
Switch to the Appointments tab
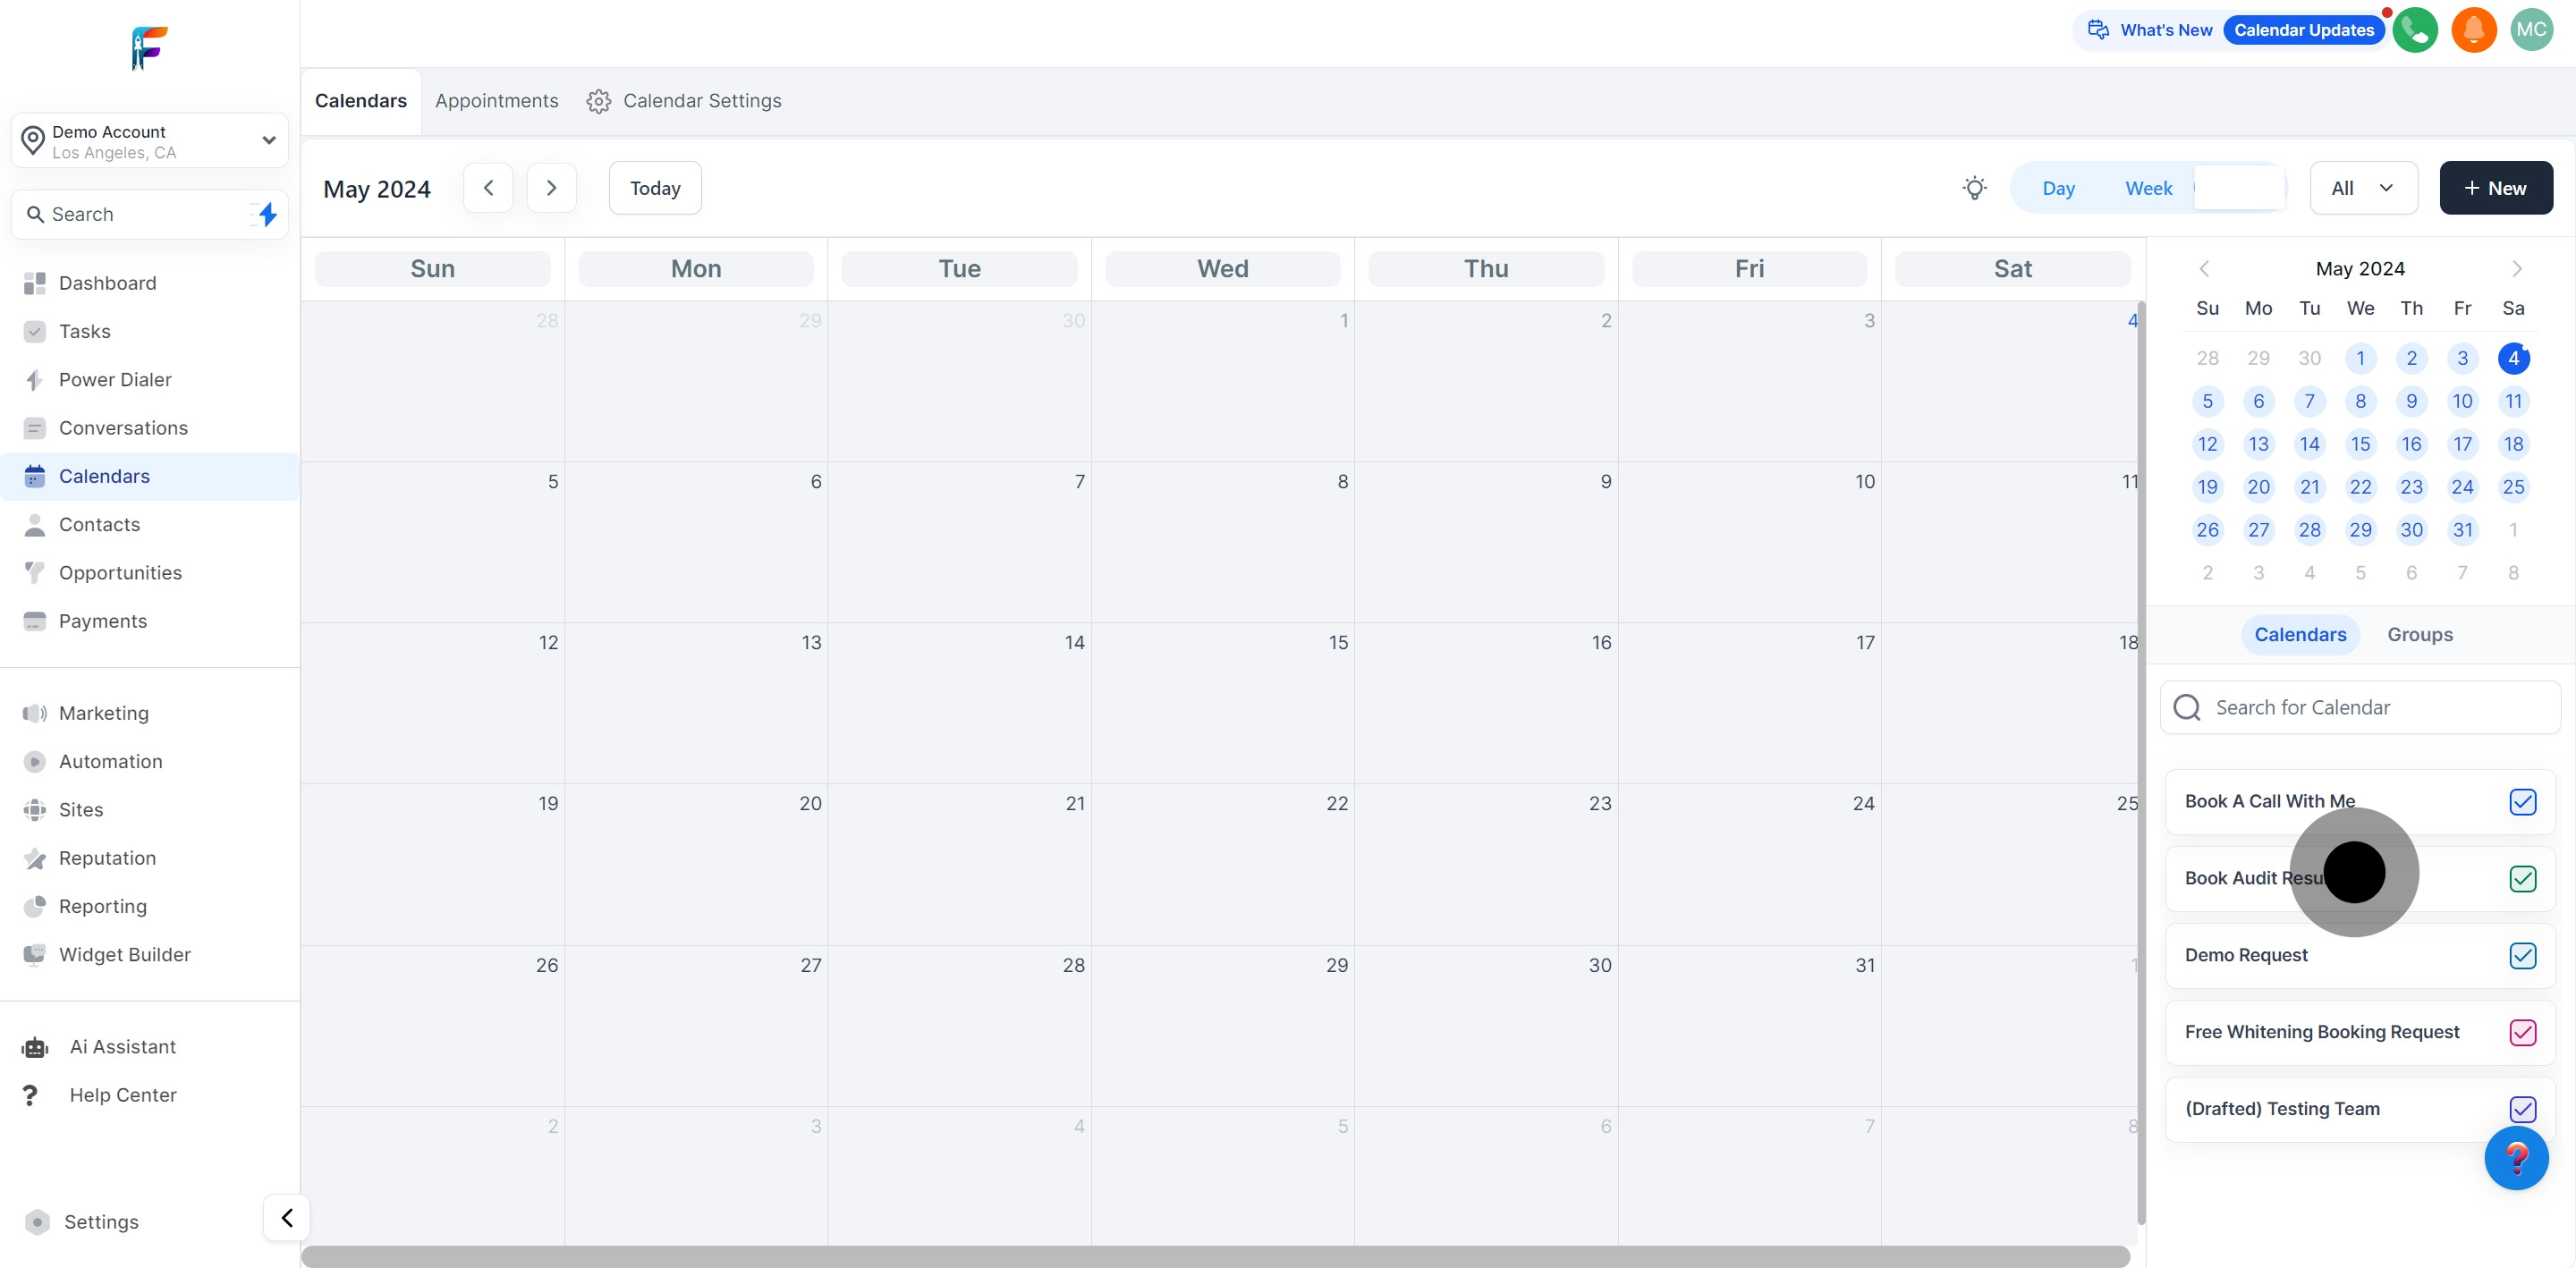[497, 101]
